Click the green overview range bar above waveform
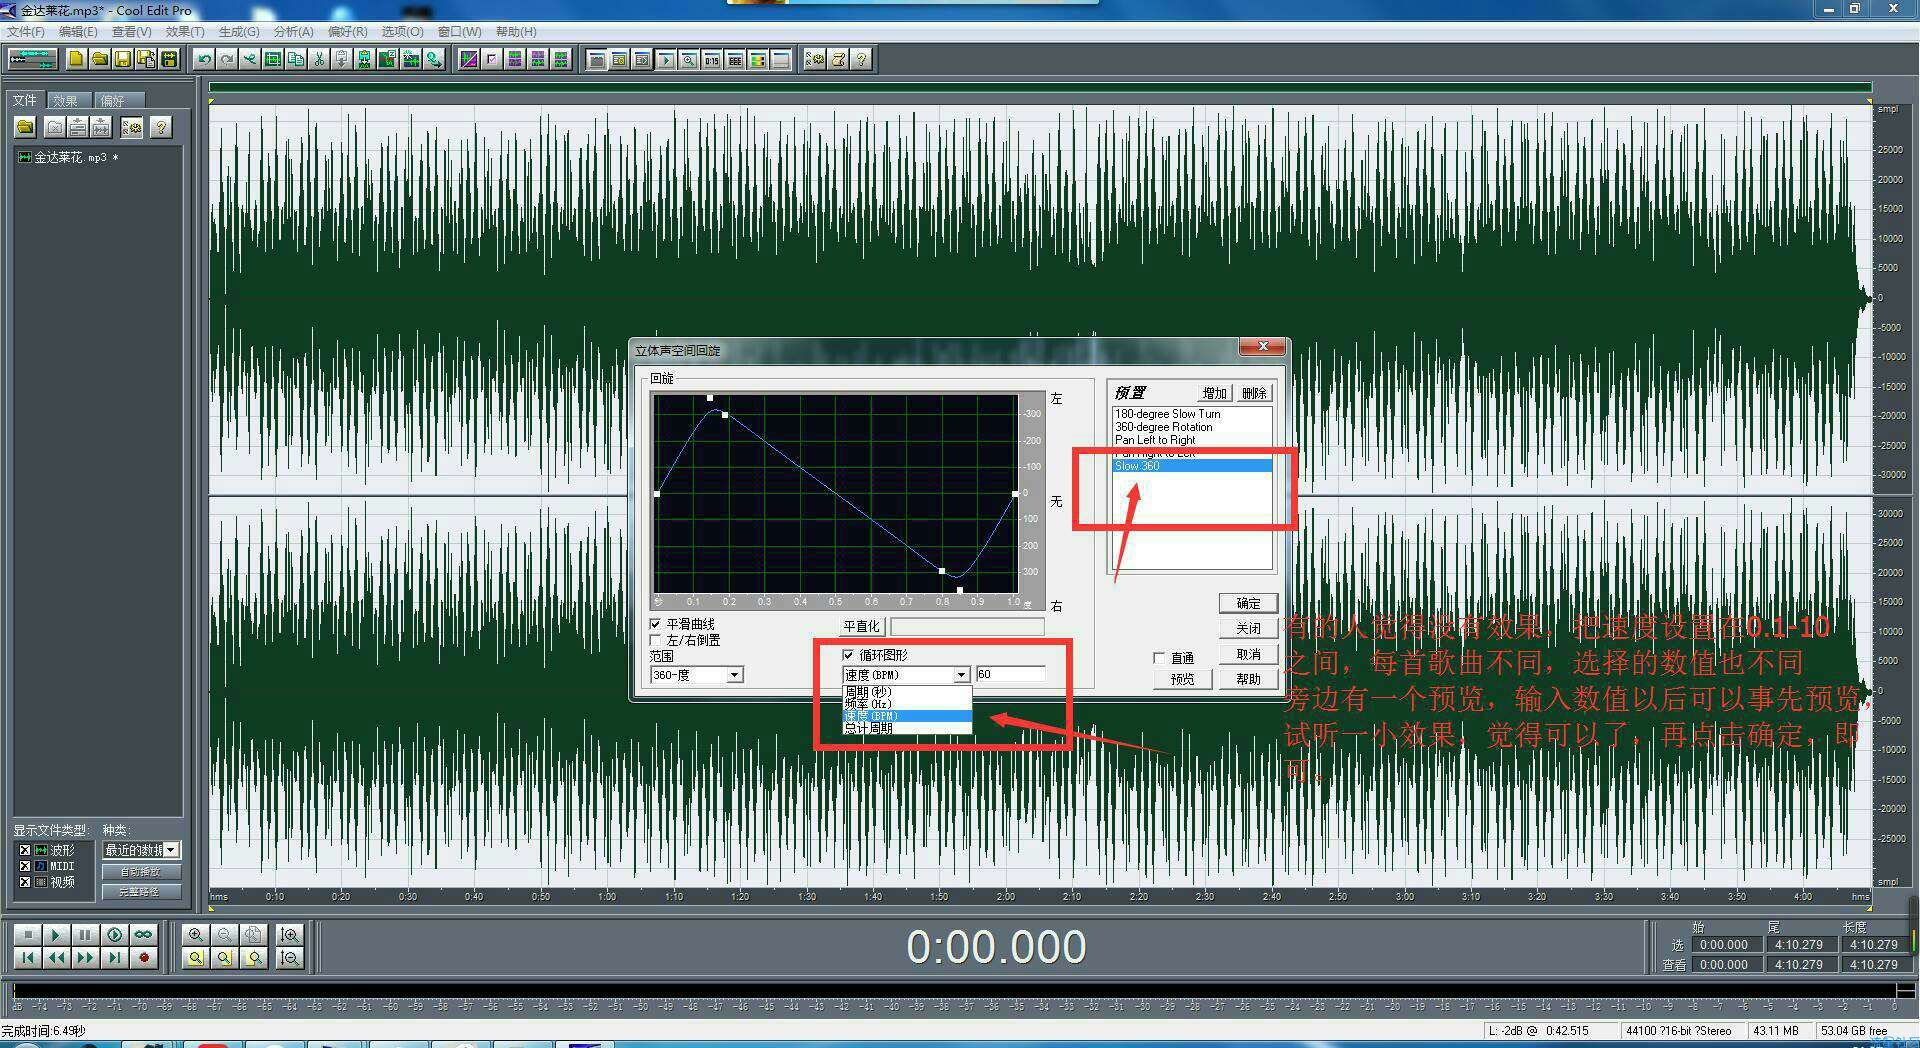Viewport: 1920px width, 1048px height. click(x=1039, y=88)
